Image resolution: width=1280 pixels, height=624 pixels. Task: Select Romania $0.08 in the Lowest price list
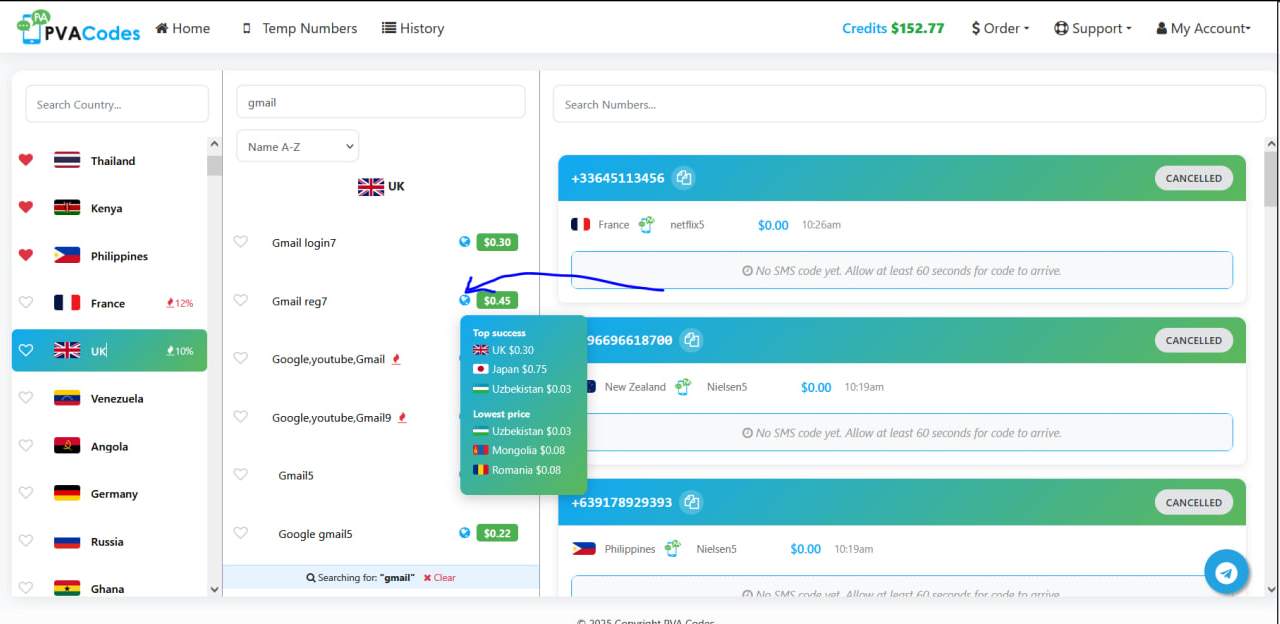click(x=517, y=470)
